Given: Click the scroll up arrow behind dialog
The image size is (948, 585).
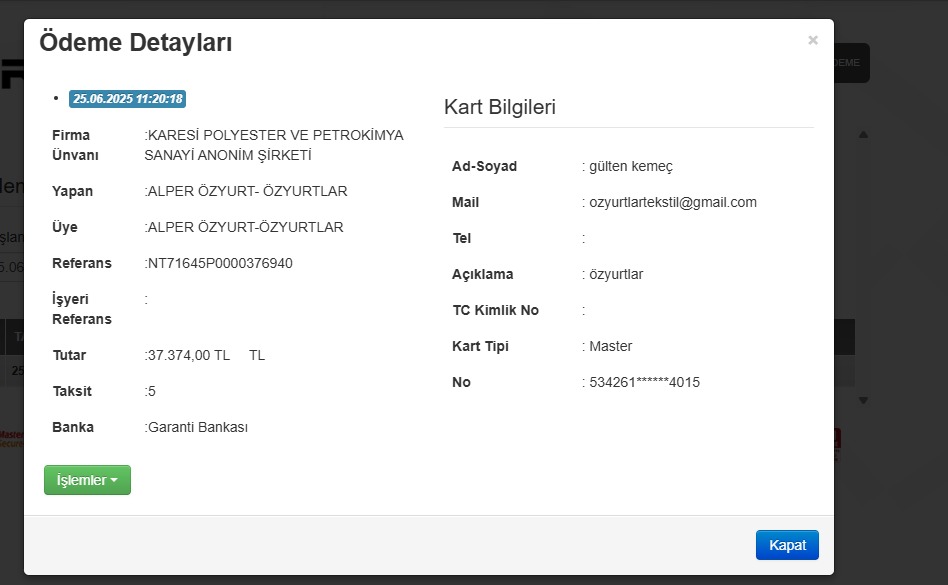Looking at the screenshot, I should (x=863, y=135).
